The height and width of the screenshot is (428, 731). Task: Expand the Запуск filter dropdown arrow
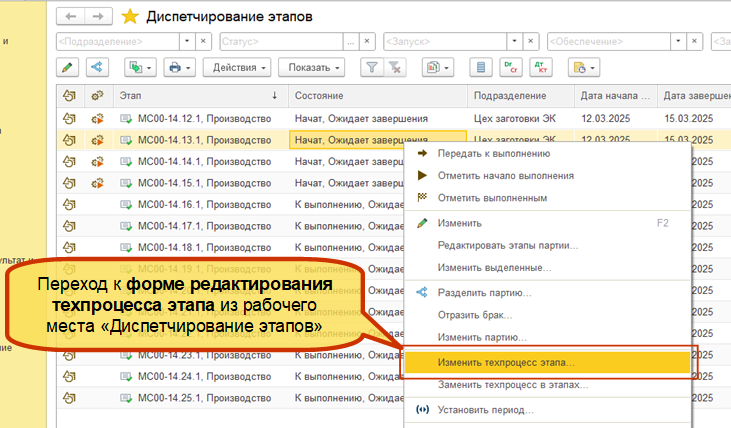click(515, 41)
